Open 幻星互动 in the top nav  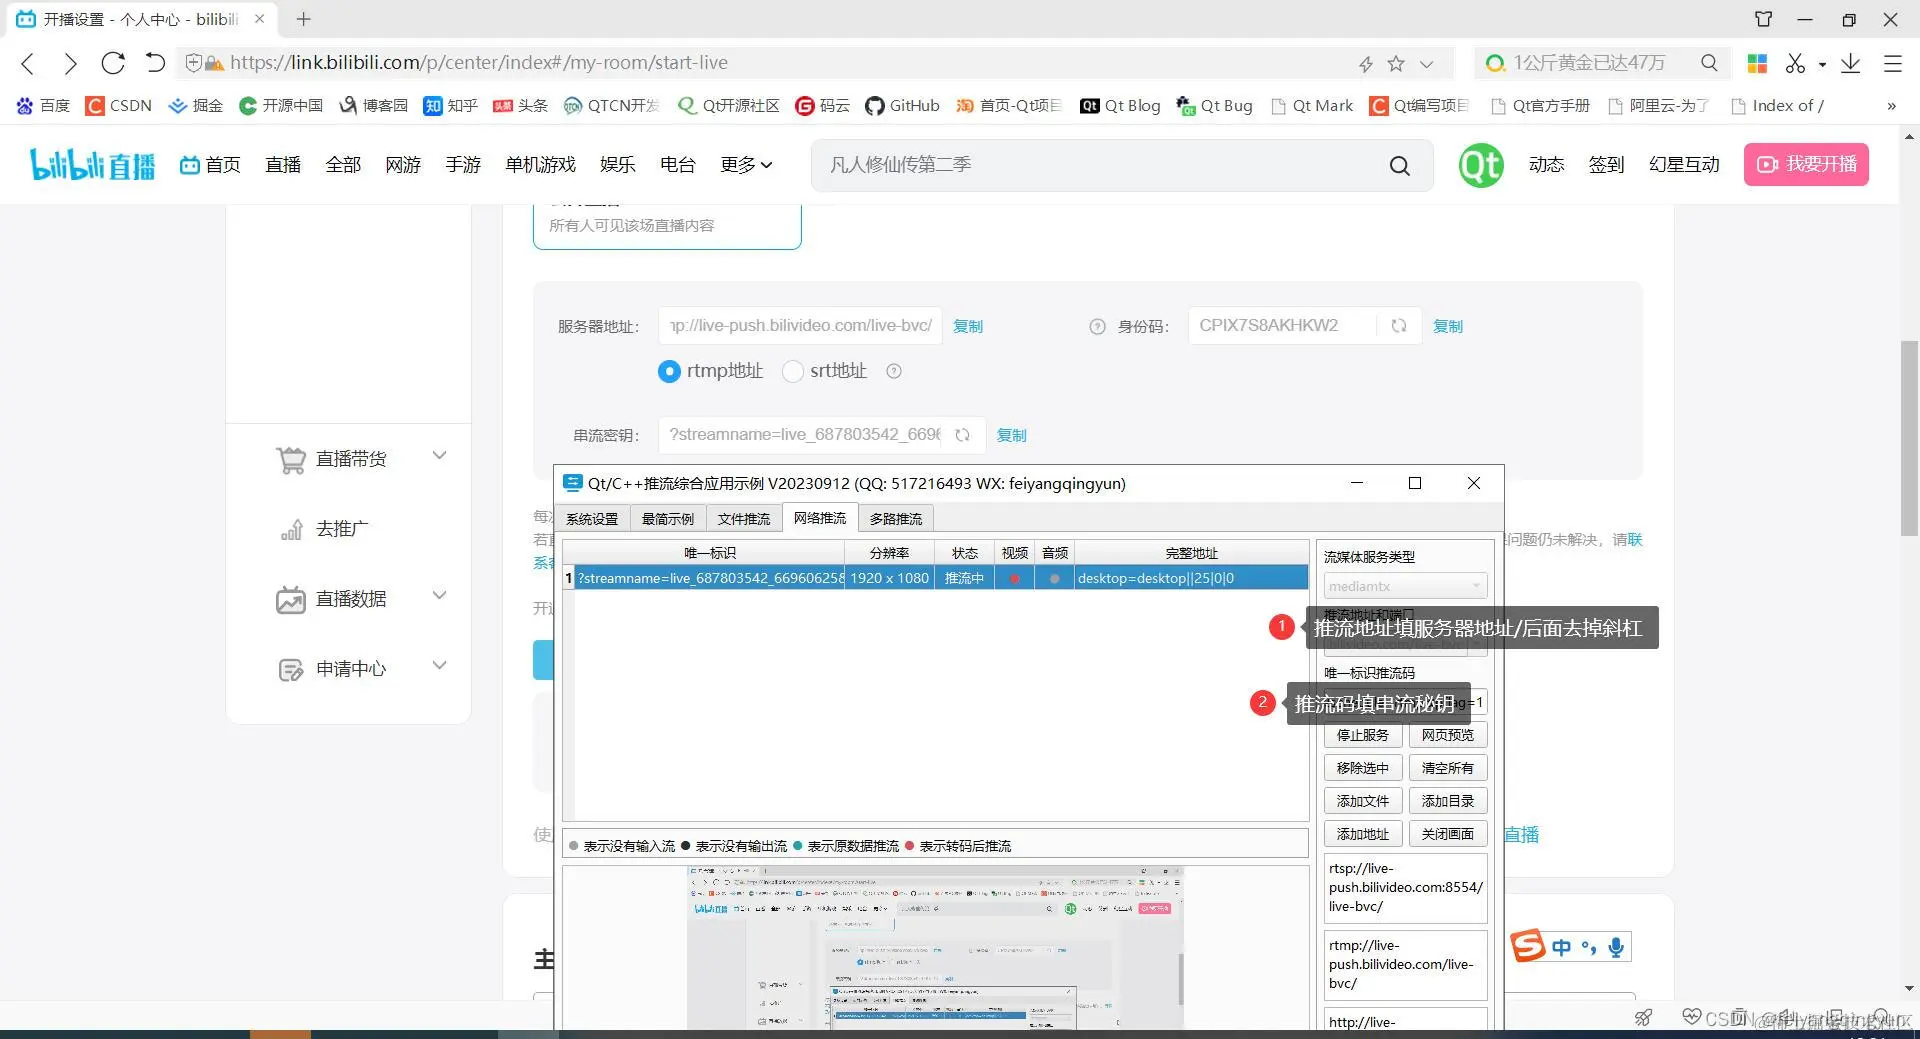[1684, 165]
